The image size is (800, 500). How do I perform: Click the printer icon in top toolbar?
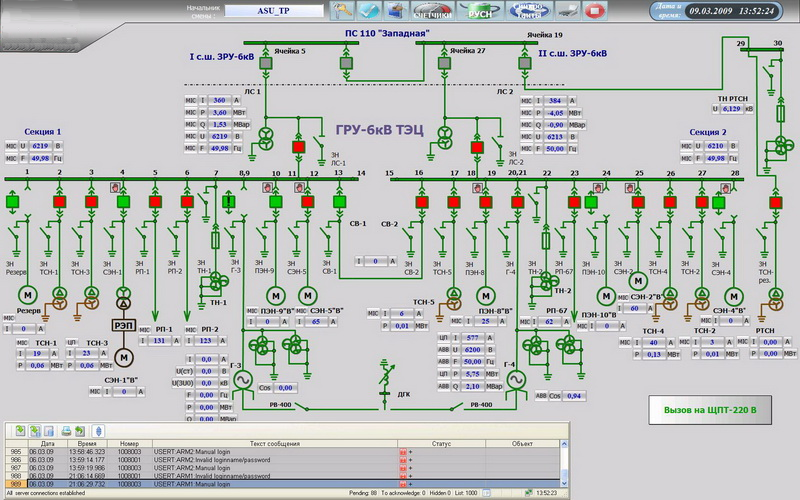[567, 11]
